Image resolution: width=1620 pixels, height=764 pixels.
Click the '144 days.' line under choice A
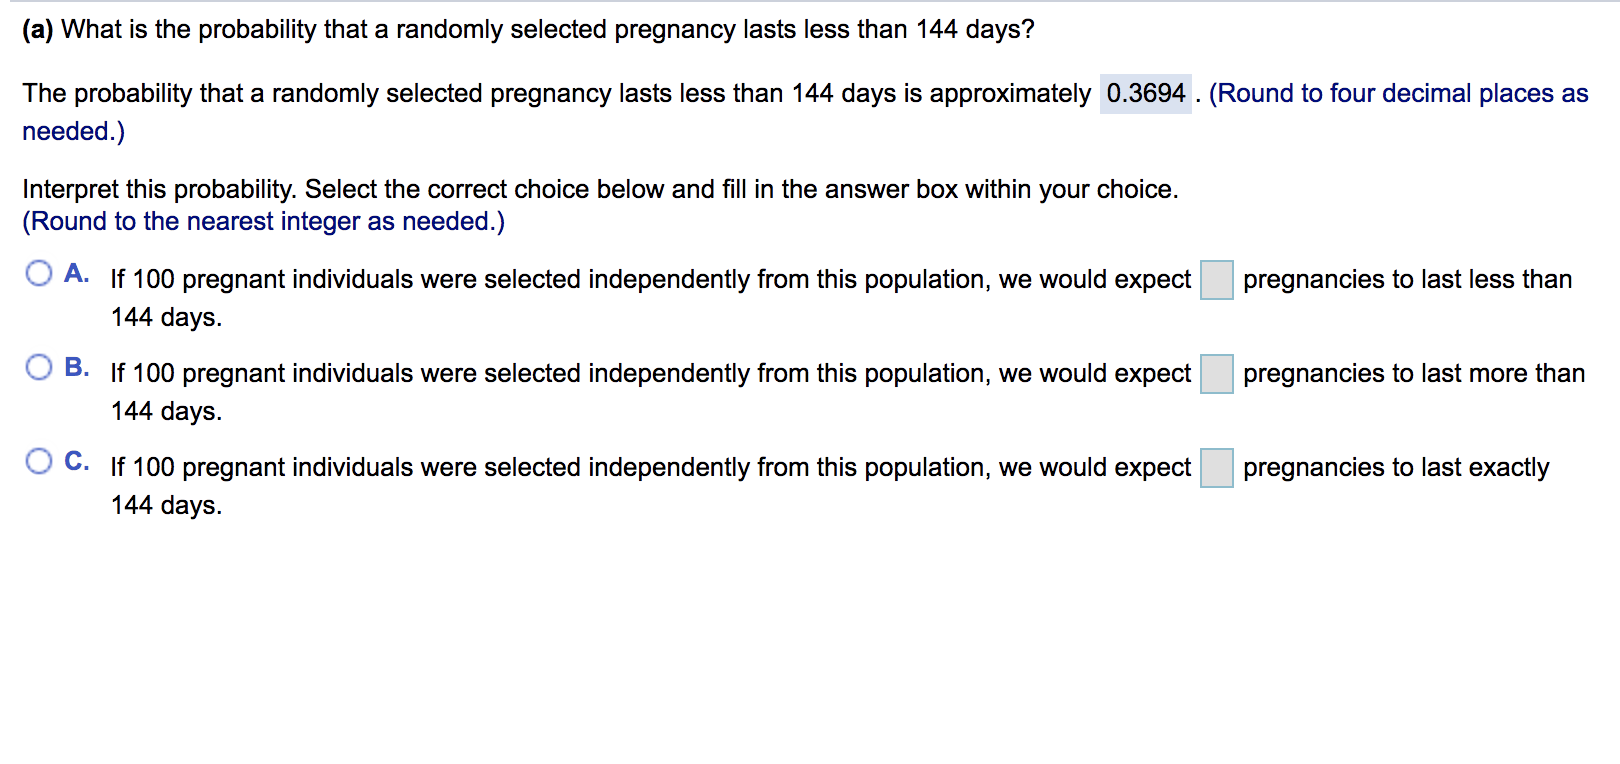click(166, 318)
